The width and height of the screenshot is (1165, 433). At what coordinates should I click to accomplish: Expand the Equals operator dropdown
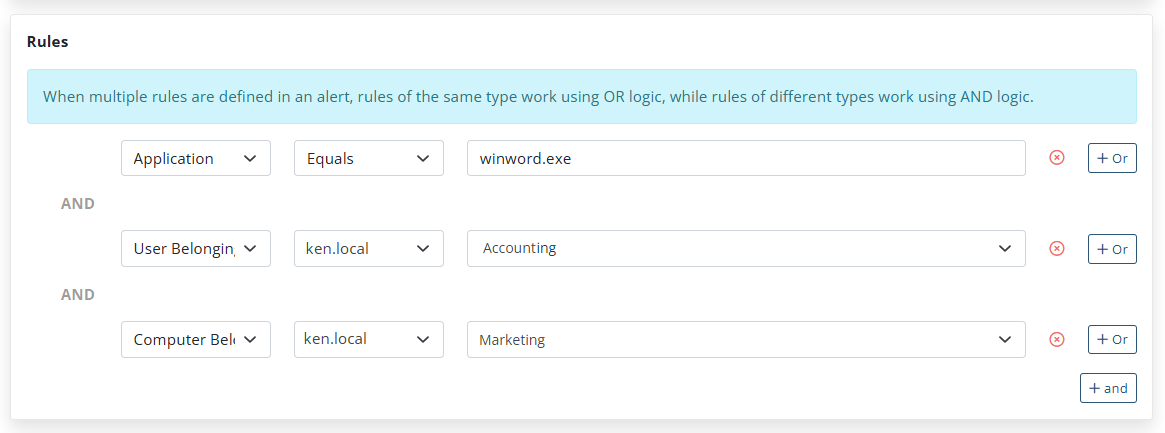[368, 158]
